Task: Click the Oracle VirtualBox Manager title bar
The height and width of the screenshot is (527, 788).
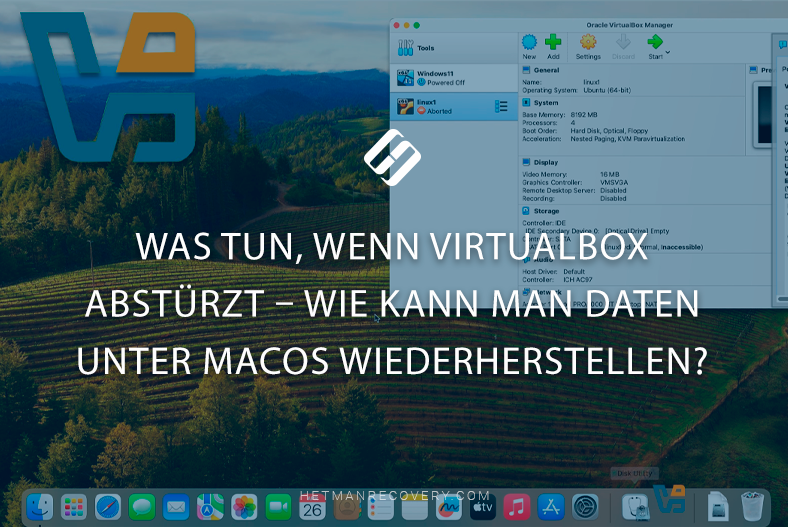Action: point(629,25)
